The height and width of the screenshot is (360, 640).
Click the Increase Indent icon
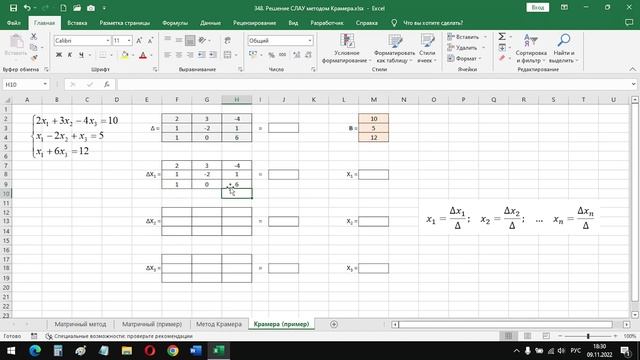(x=213, y=55)
